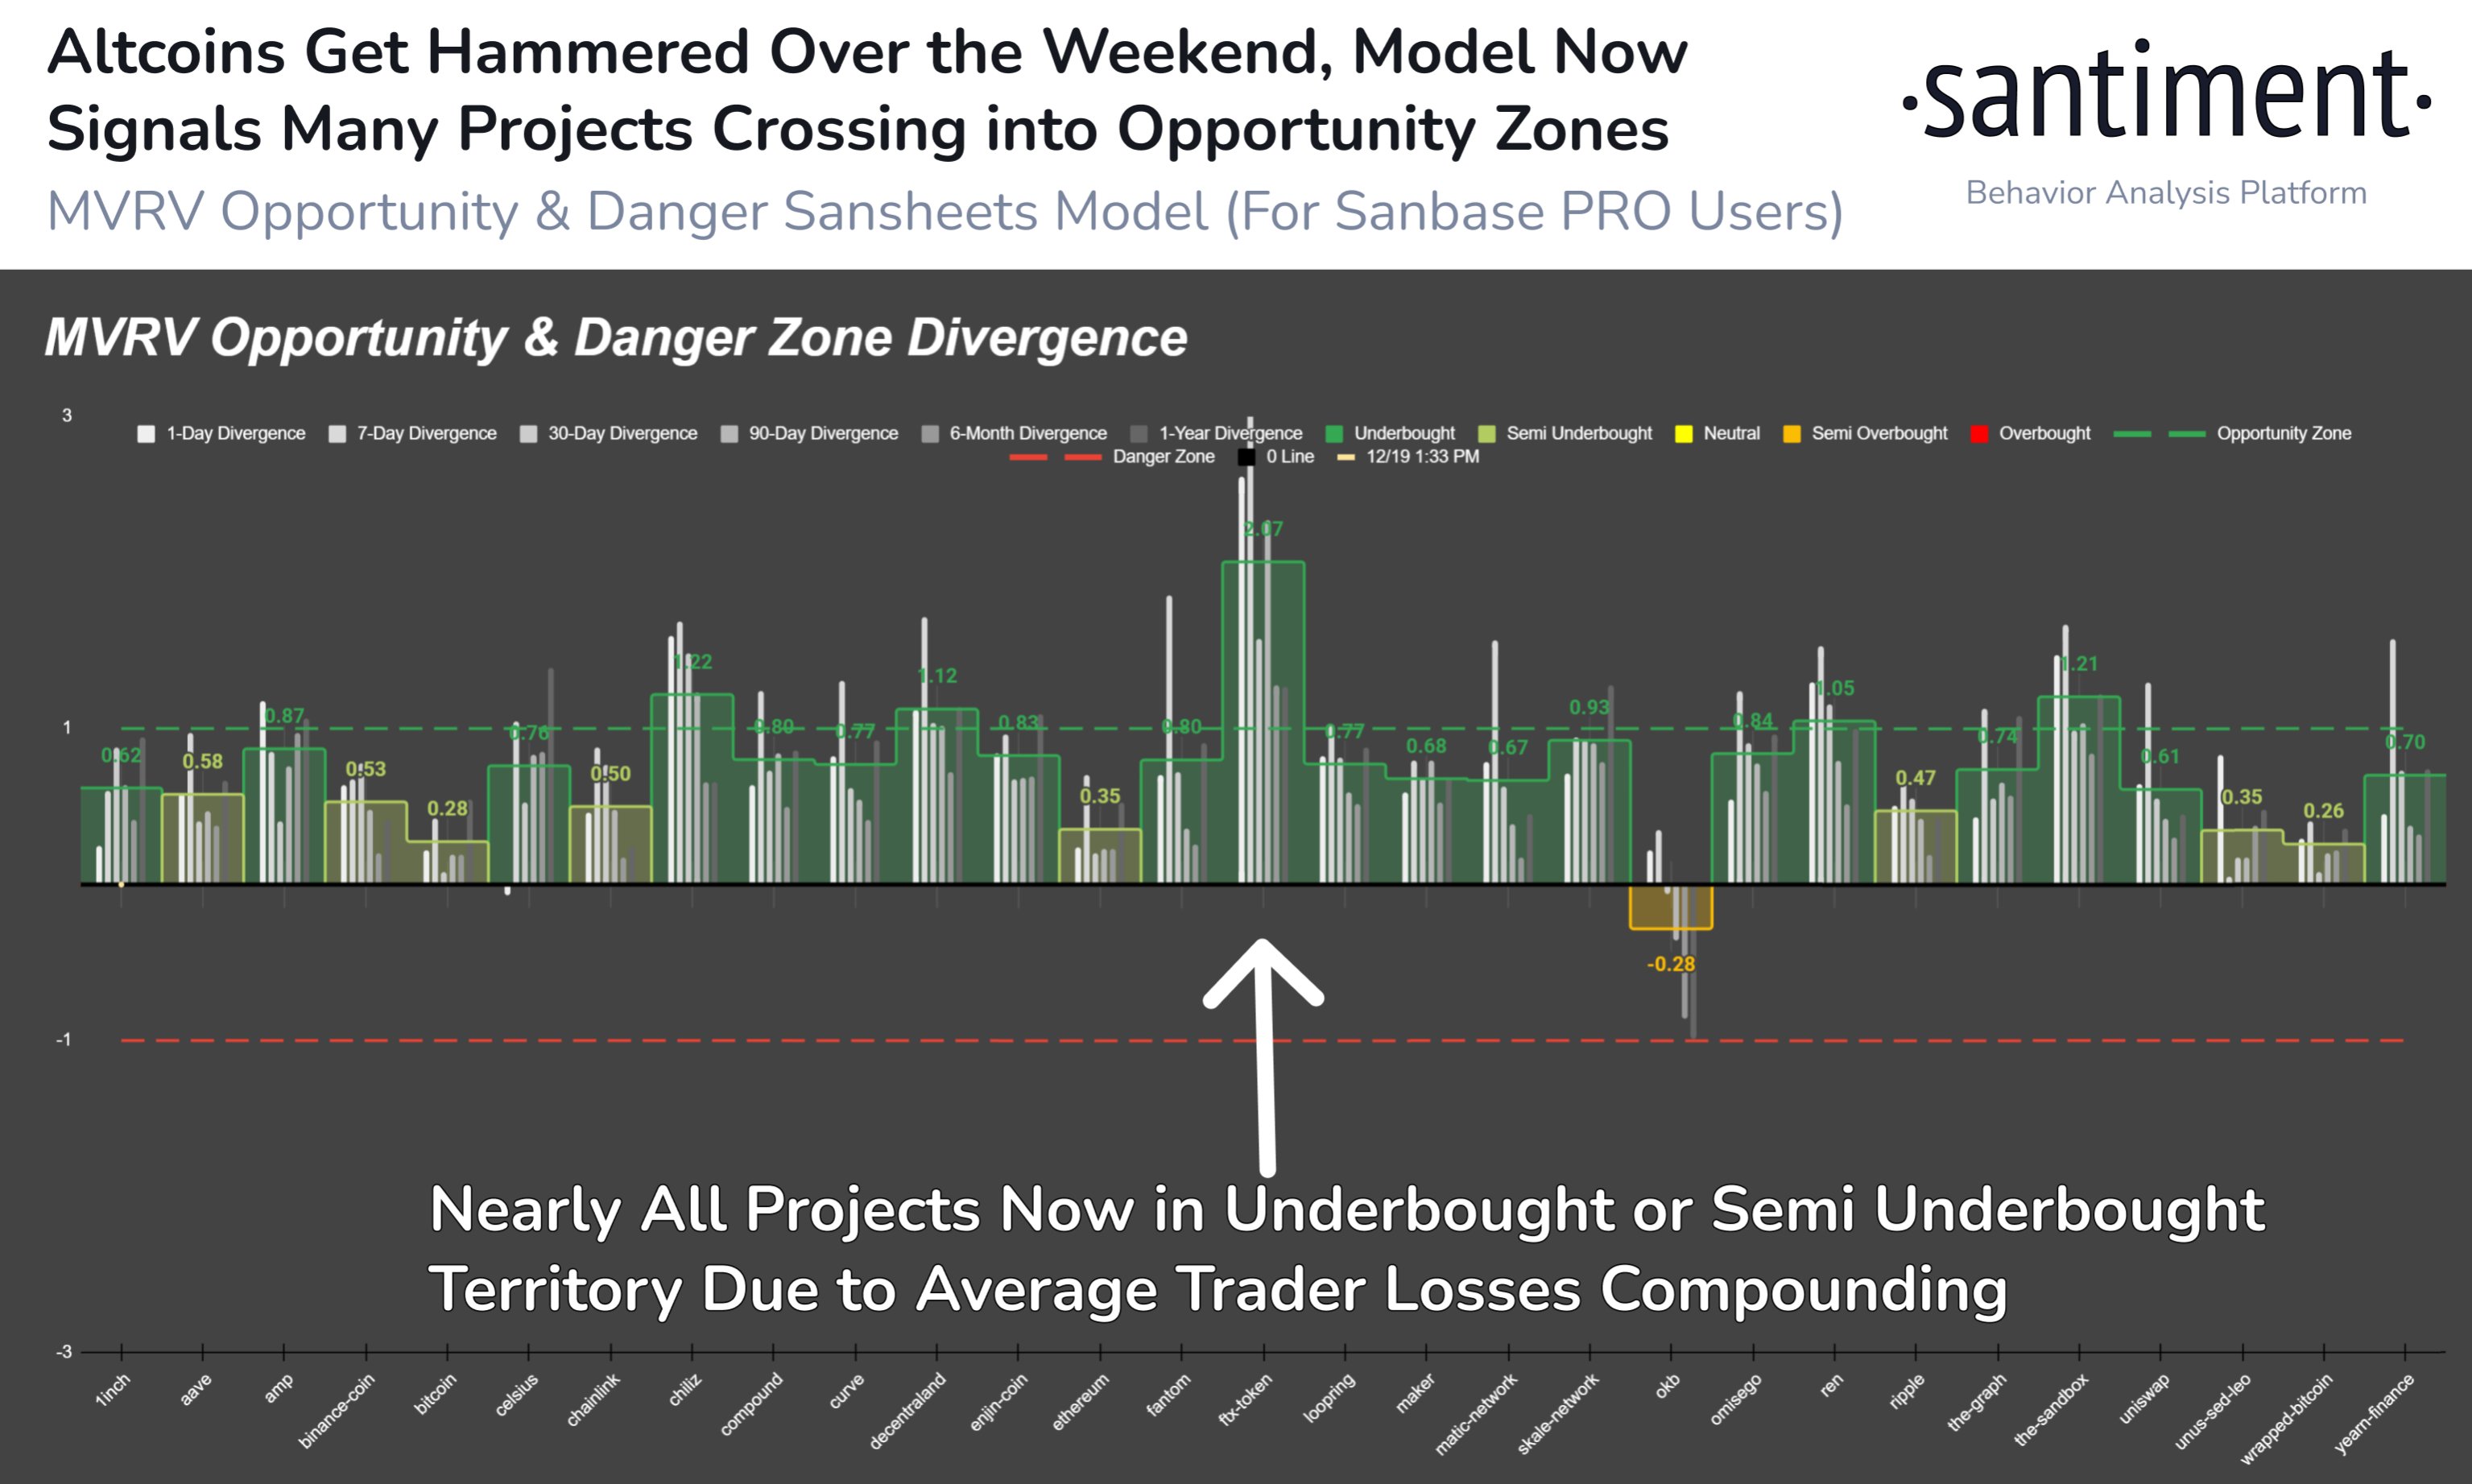Click the 6-Month Divergence legend icon
The width and height of the screenshot is (2472, 1484).
click(932, 424)
